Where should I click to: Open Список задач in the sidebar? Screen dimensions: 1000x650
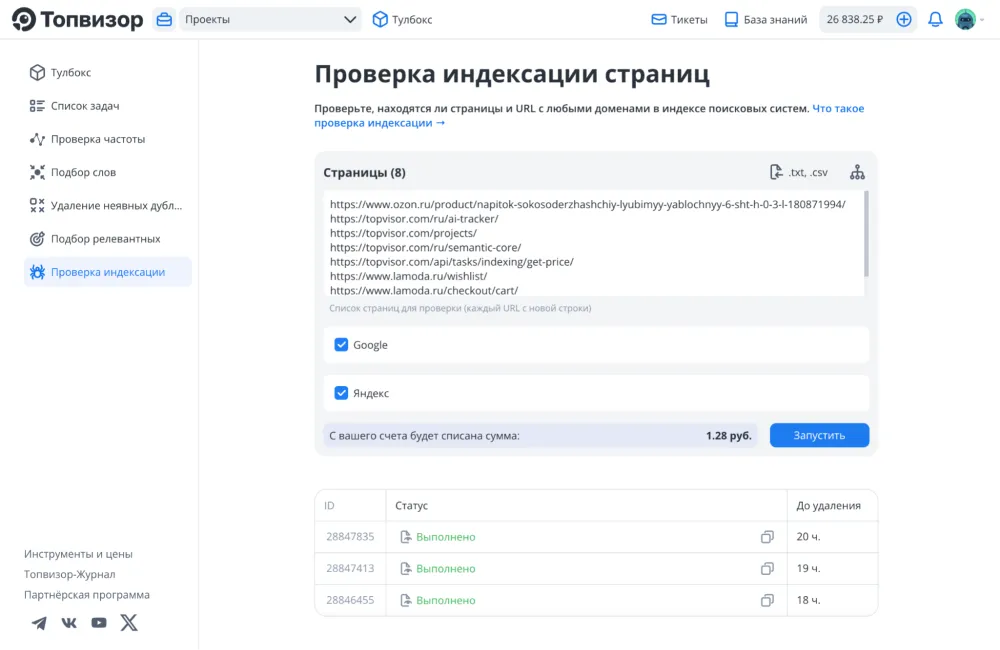pos(108,106)
